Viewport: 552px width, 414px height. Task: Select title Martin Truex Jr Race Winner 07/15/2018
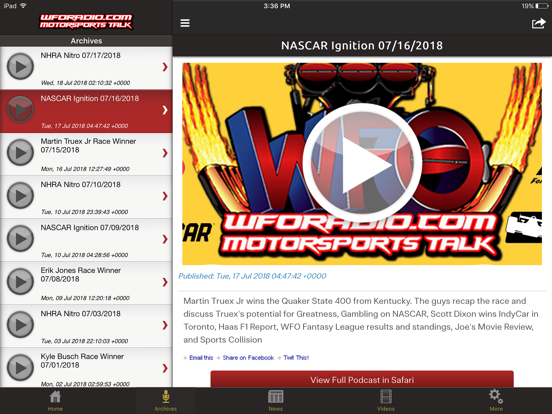coord(88,145)
